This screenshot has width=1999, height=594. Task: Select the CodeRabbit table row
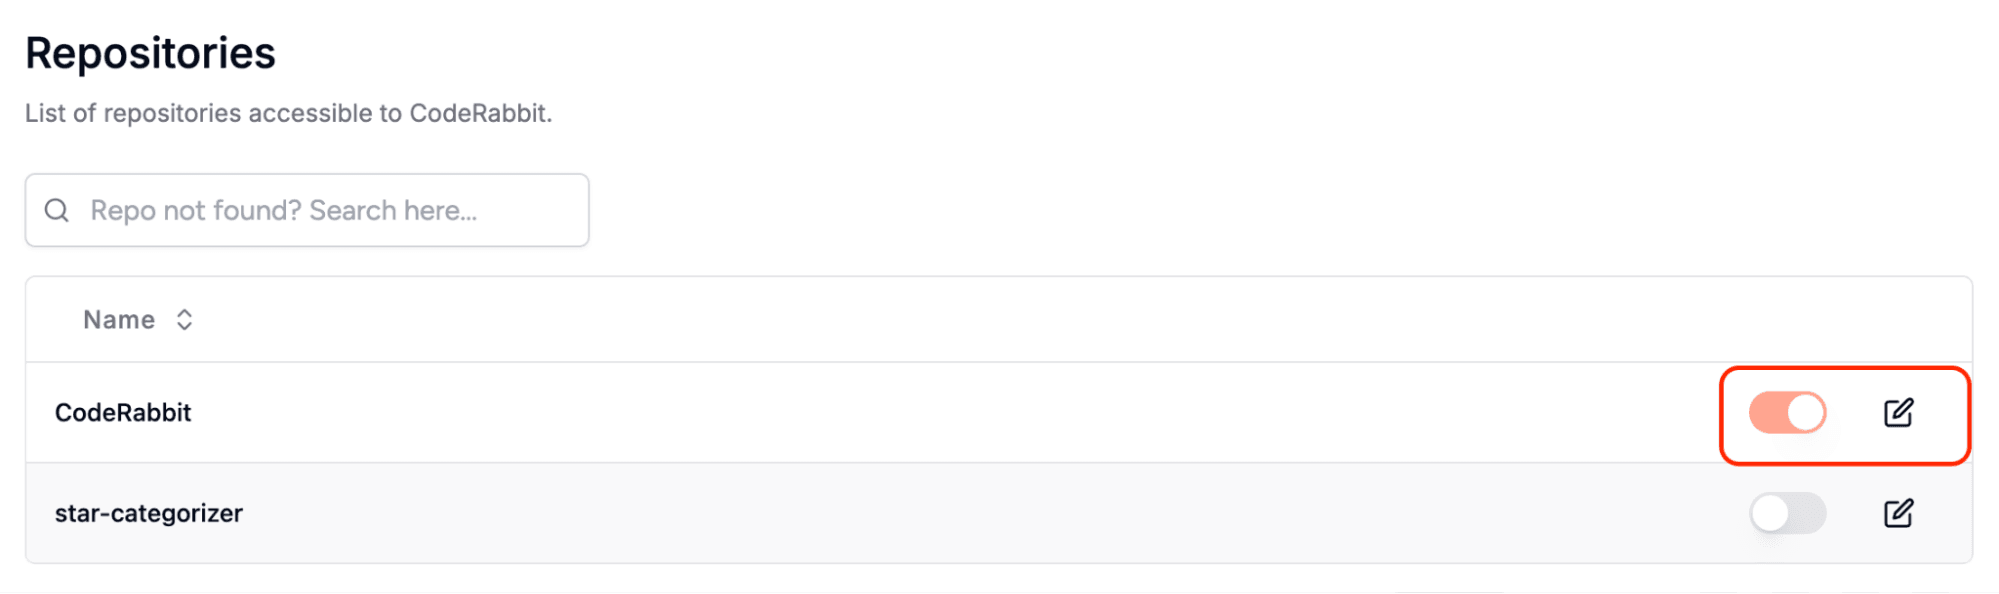click(900, 413)
